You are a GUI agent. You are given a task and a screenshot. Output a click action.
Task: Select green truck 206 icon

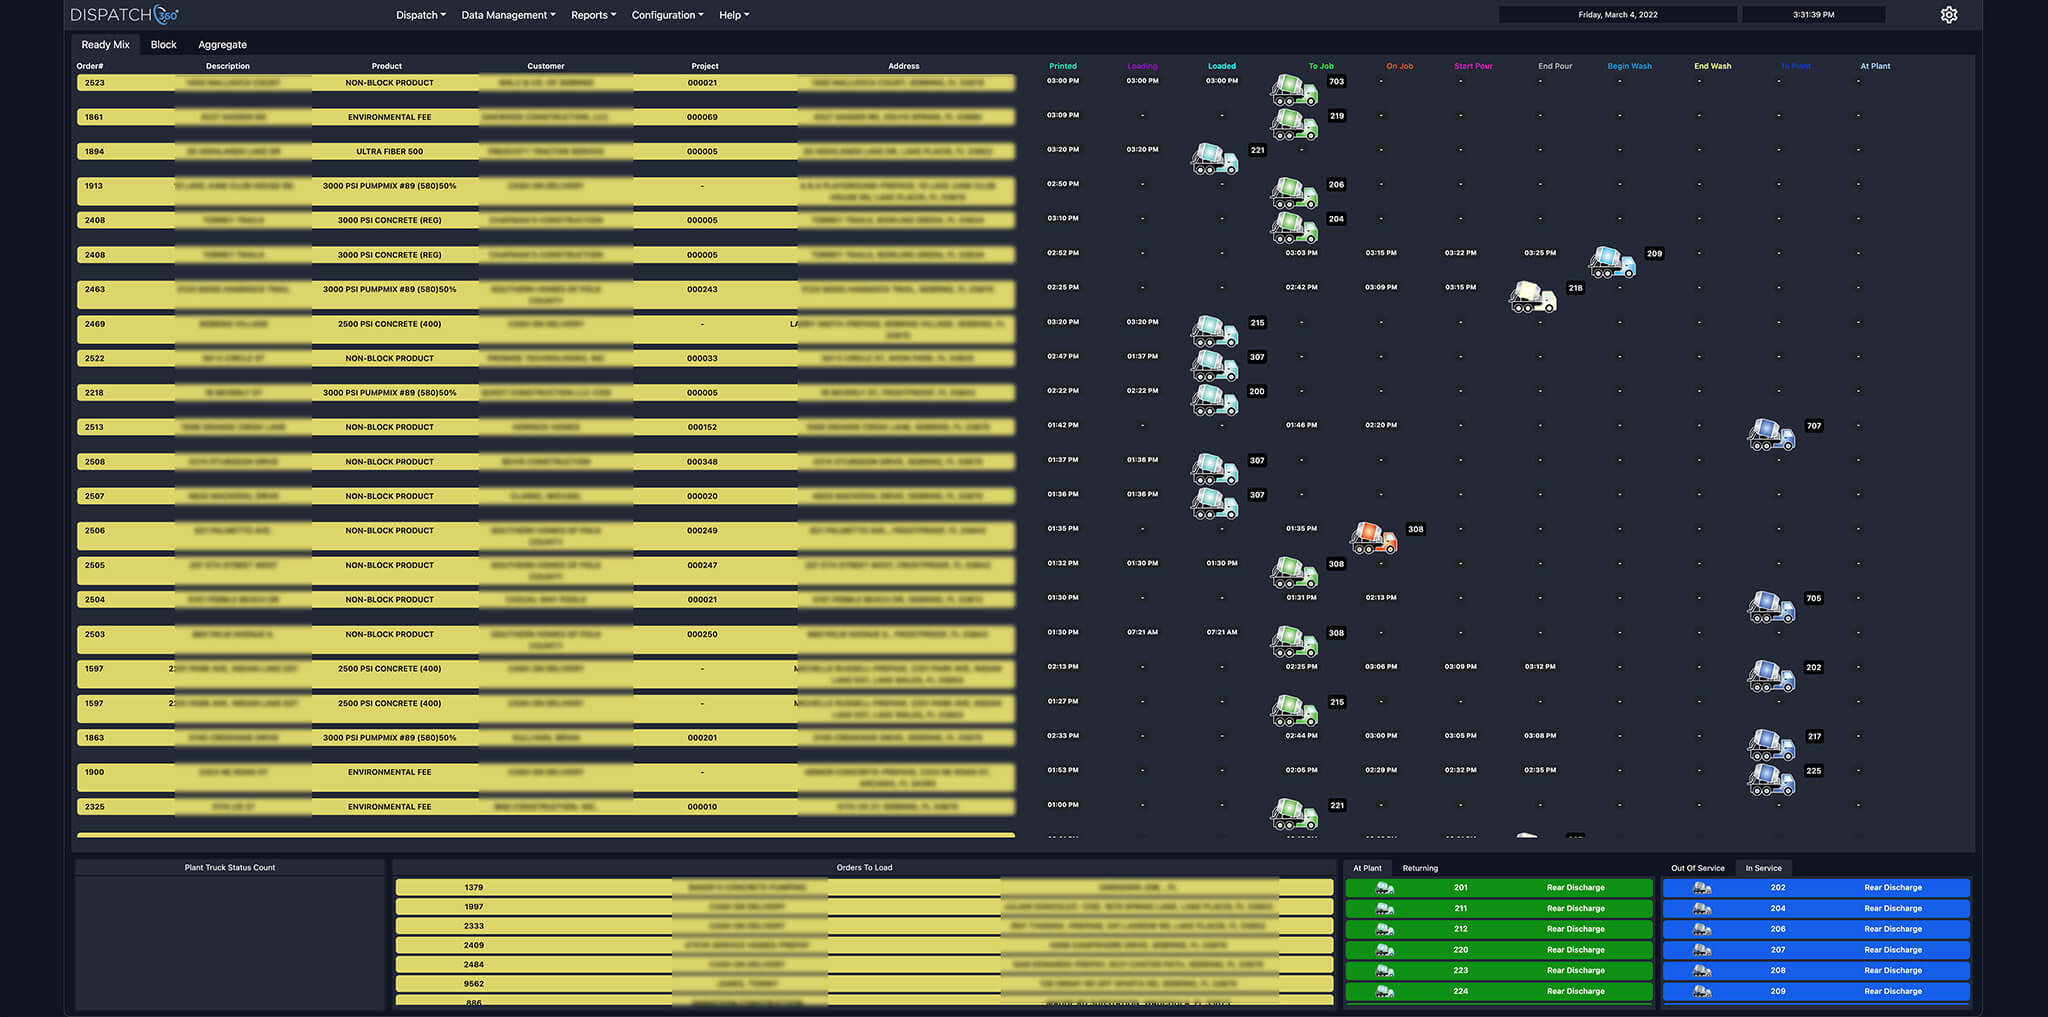click(x=1294, y=193)
